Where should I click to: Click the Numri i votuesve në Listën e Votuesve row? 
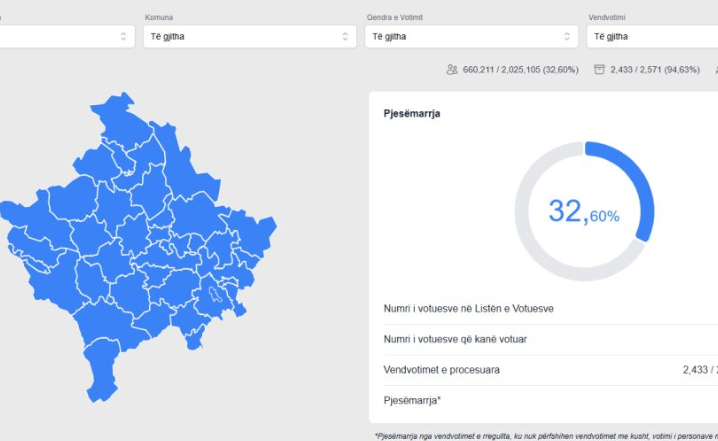coord(469,309)
